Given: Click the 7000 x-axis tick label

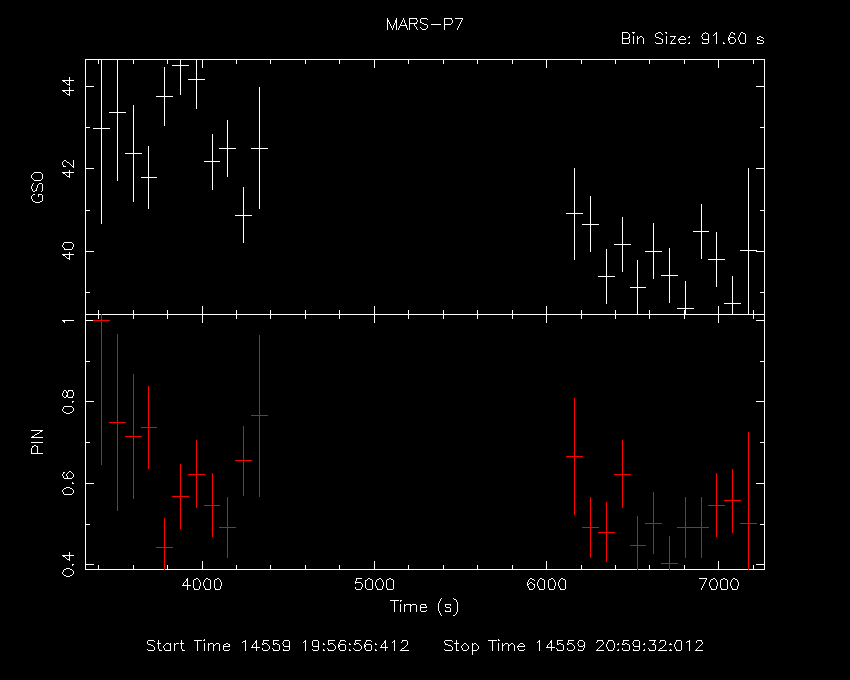Looking at the screenshot, I should click(719, 585).
